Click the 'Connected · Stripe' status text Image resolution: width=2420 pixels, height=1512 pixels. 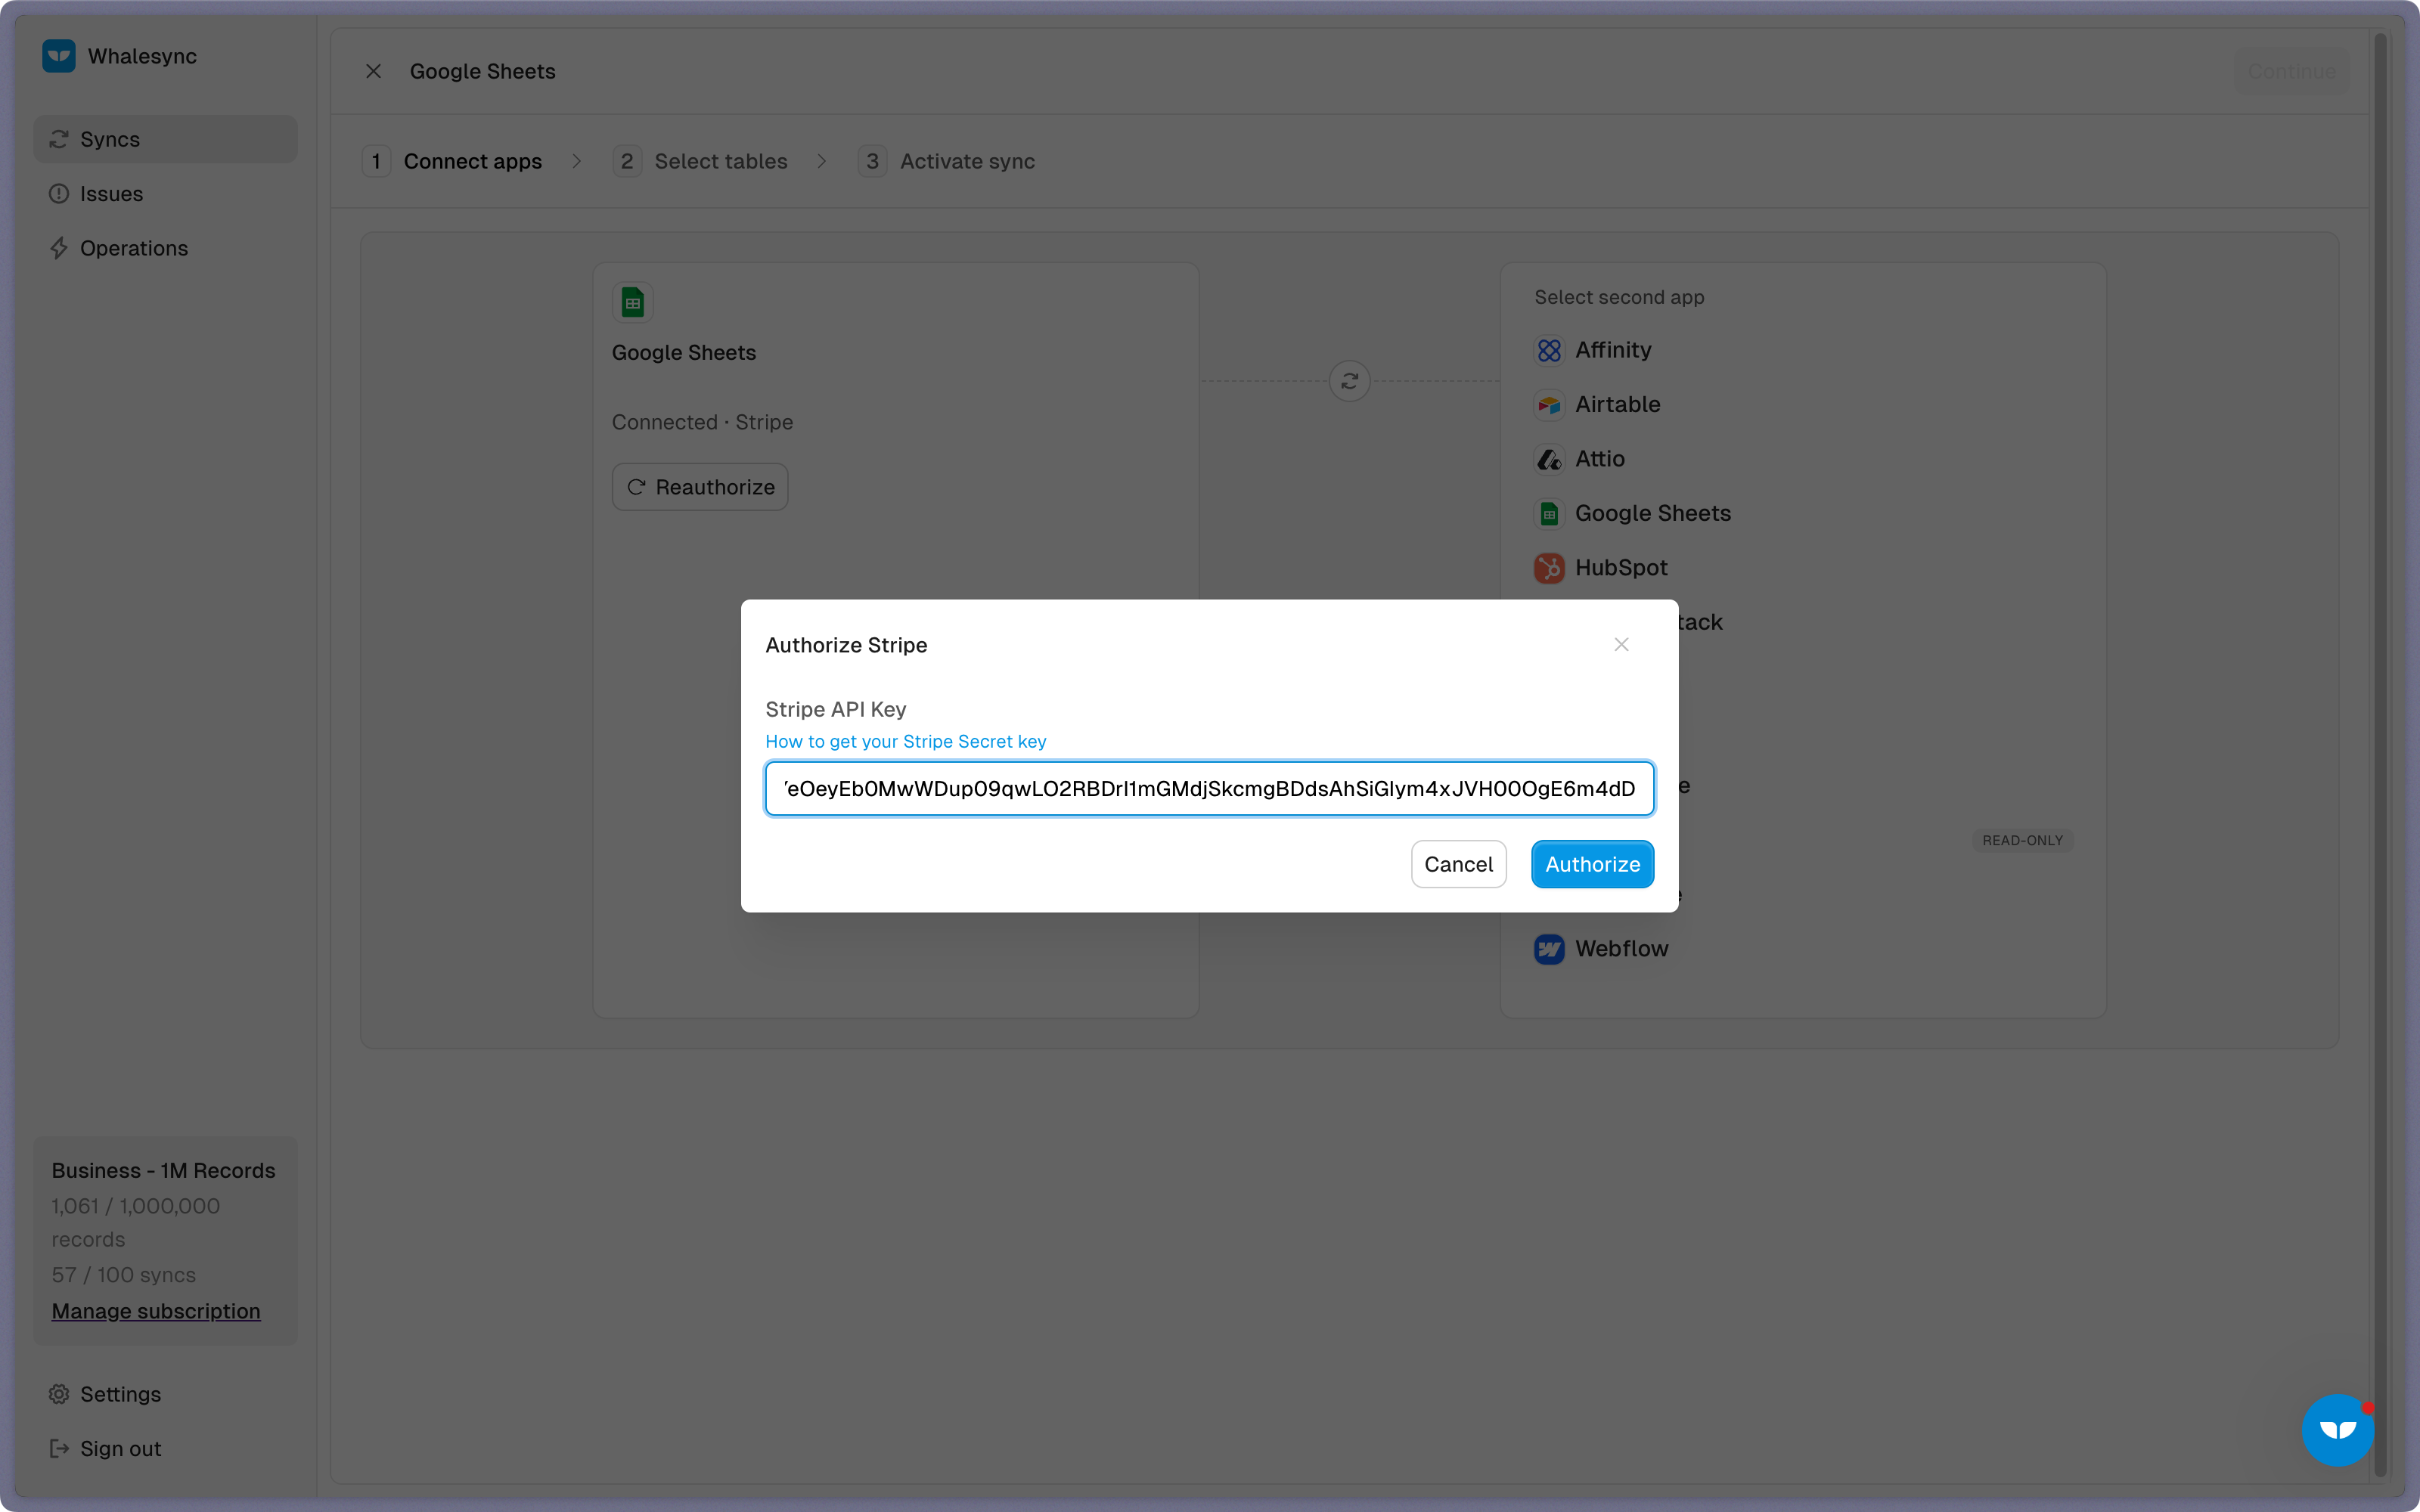pyautogui.click(x=702, y=422)
